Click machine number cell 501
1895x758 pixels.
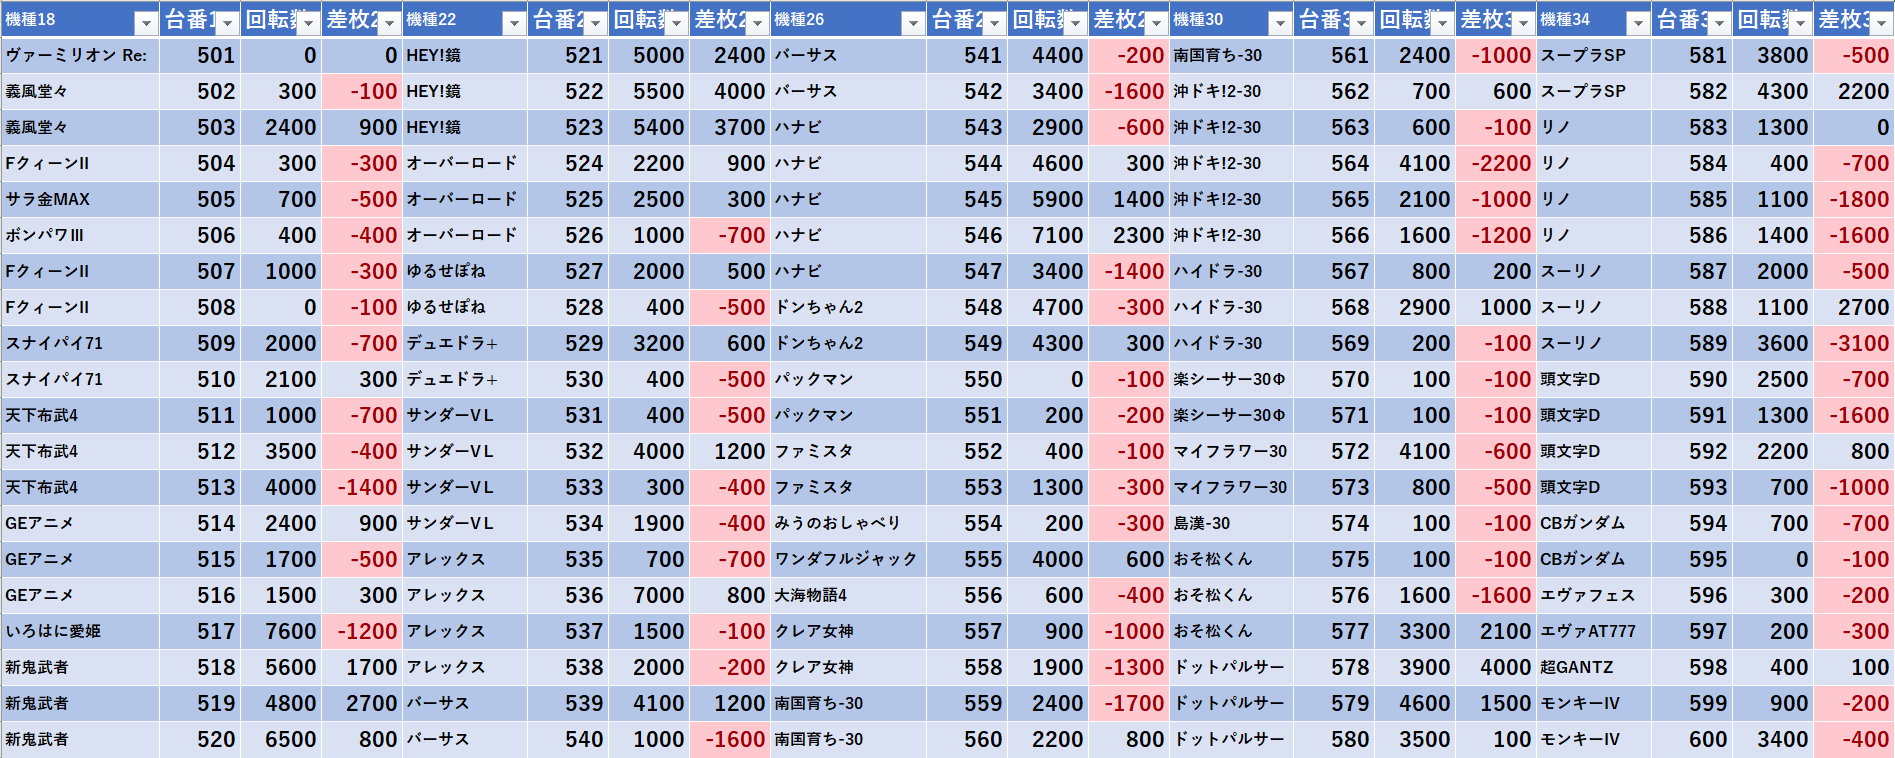200,56
